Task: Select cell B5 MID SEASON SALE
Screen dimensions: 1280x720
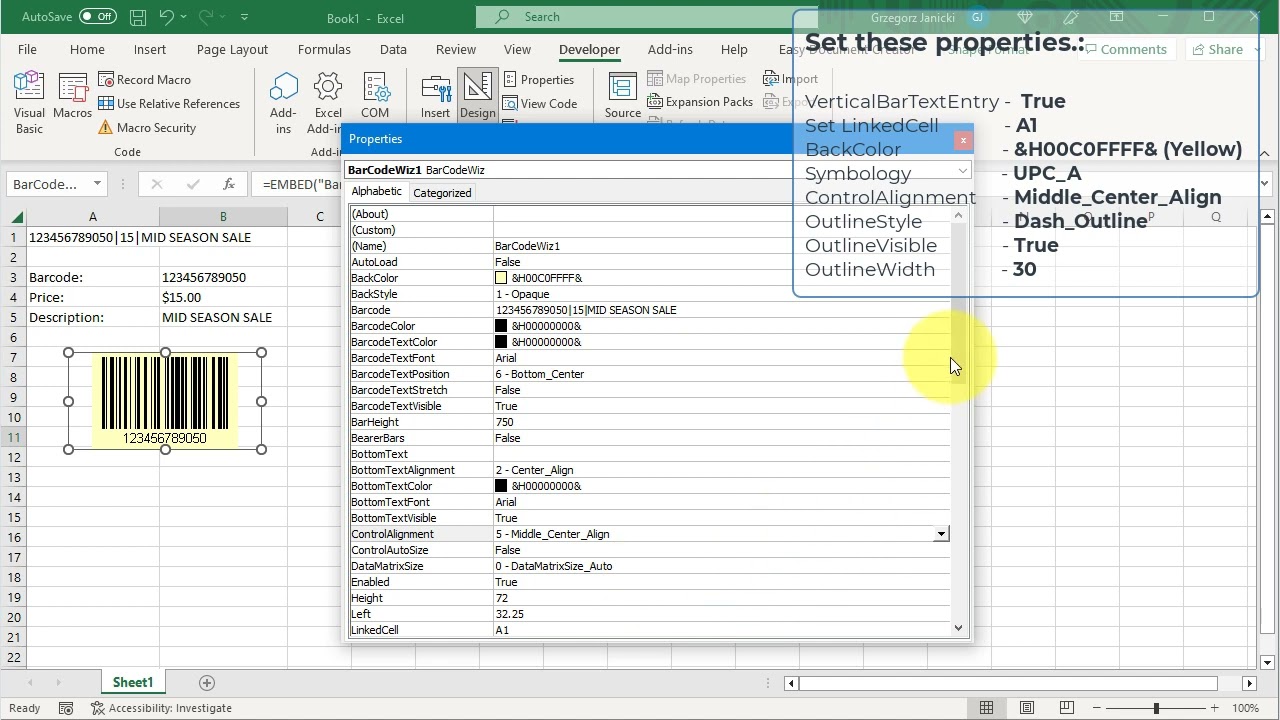Action: [x=223, y=317]
